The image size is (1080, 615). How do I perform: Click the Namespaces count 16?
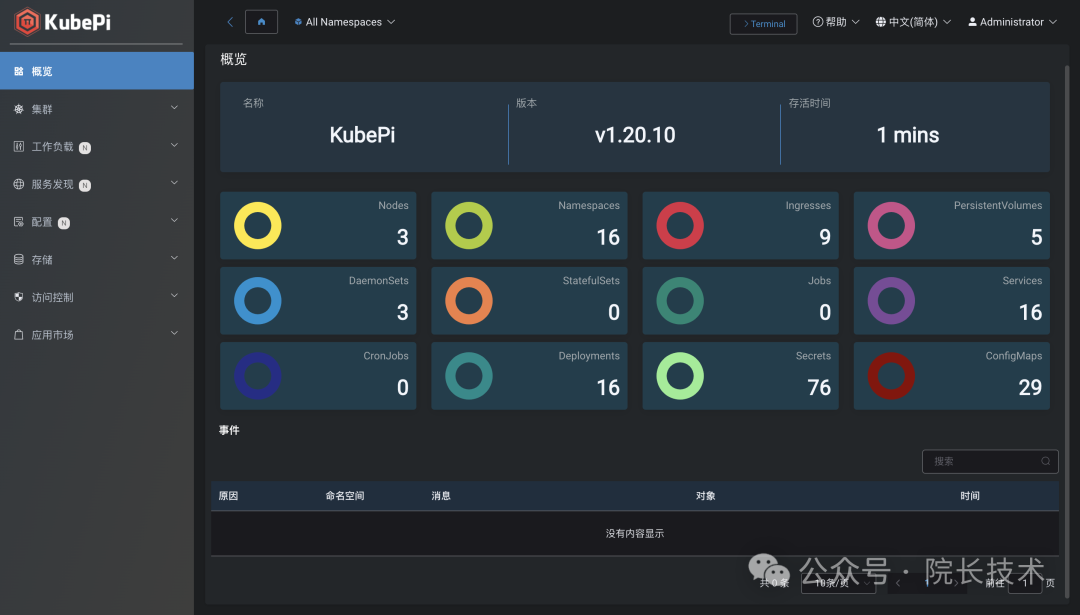[608, 238]
